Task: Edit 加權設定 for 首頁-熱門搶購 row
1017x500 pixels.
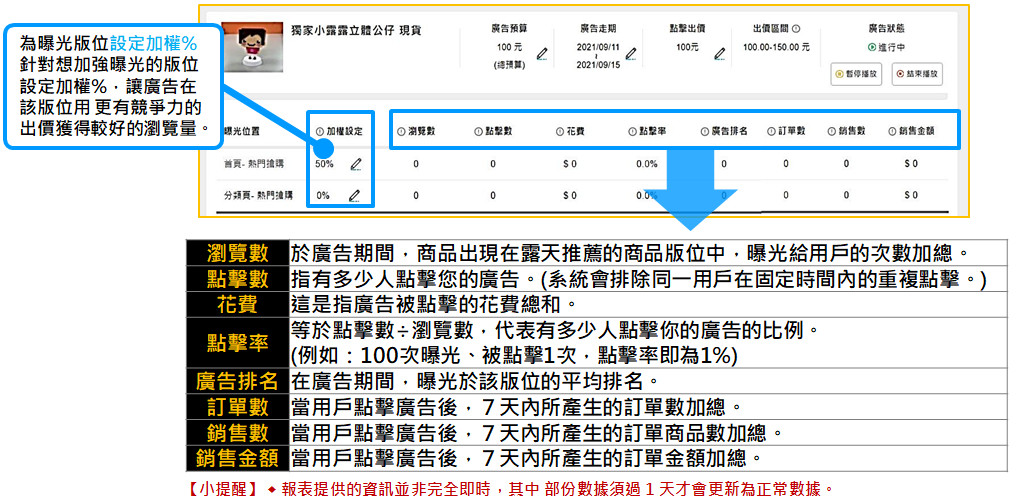Action: 355,165
